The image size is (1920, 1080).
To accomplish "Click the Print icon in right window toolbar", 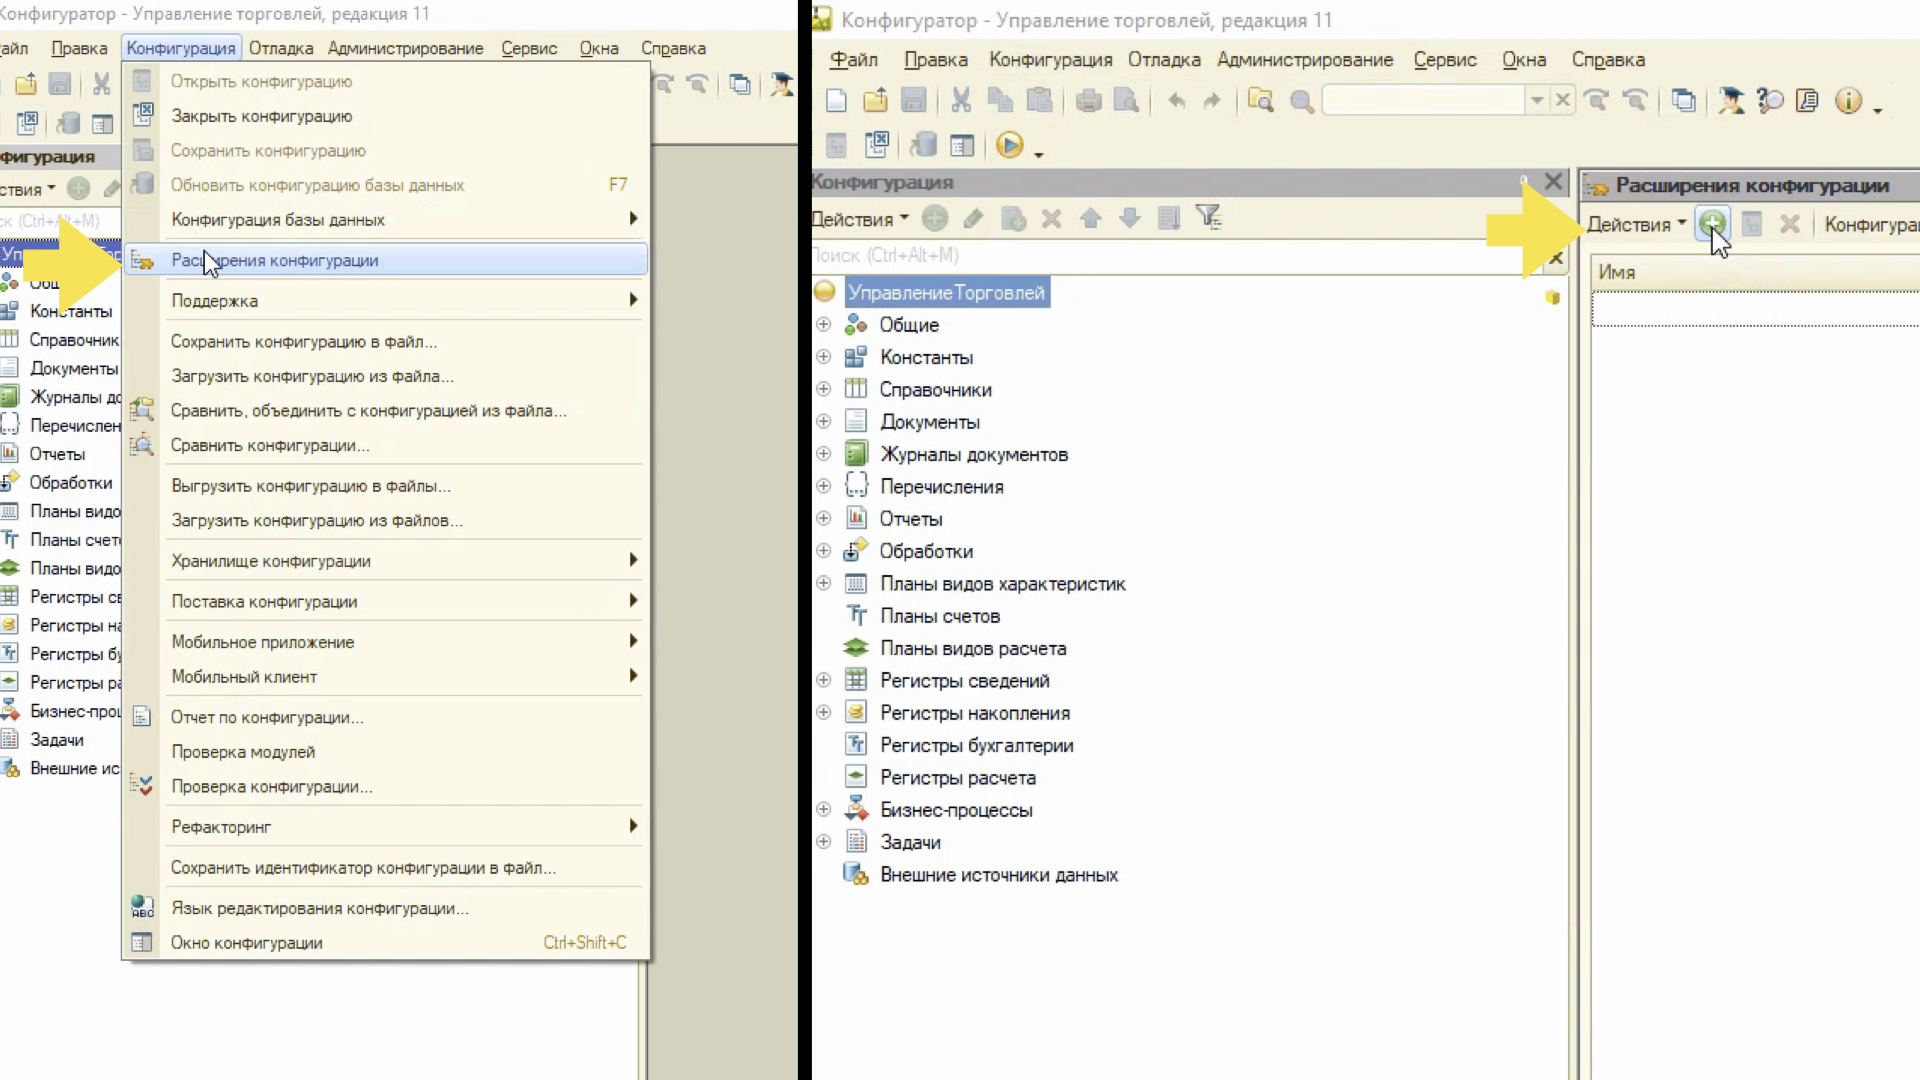I will tap(1088, 100).
